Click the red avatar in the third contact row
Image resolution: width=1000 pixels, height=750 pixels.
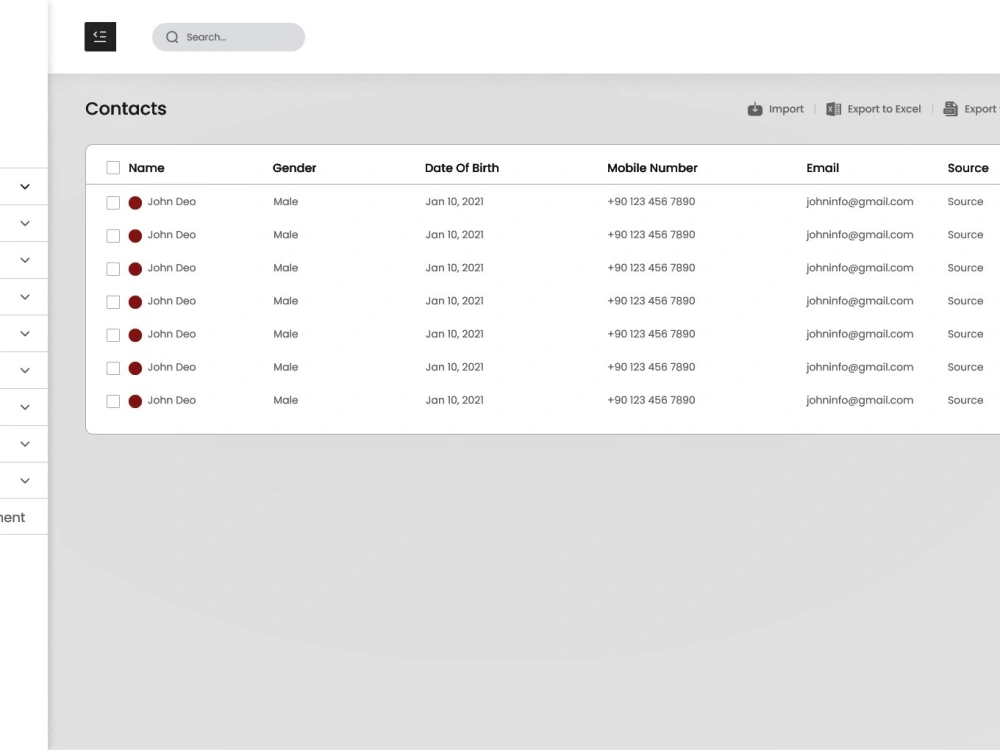pos(135,269)
